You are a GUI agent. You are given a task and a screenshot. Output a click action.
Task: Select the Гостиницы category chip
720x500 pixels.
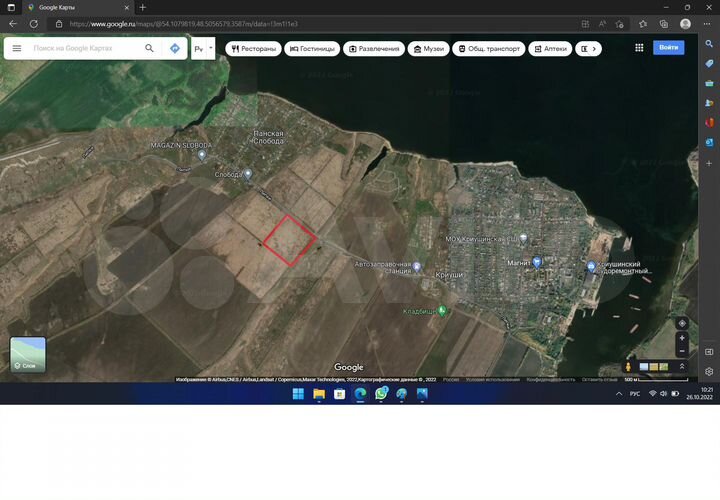pyautogui.click(x=311, y=48)
